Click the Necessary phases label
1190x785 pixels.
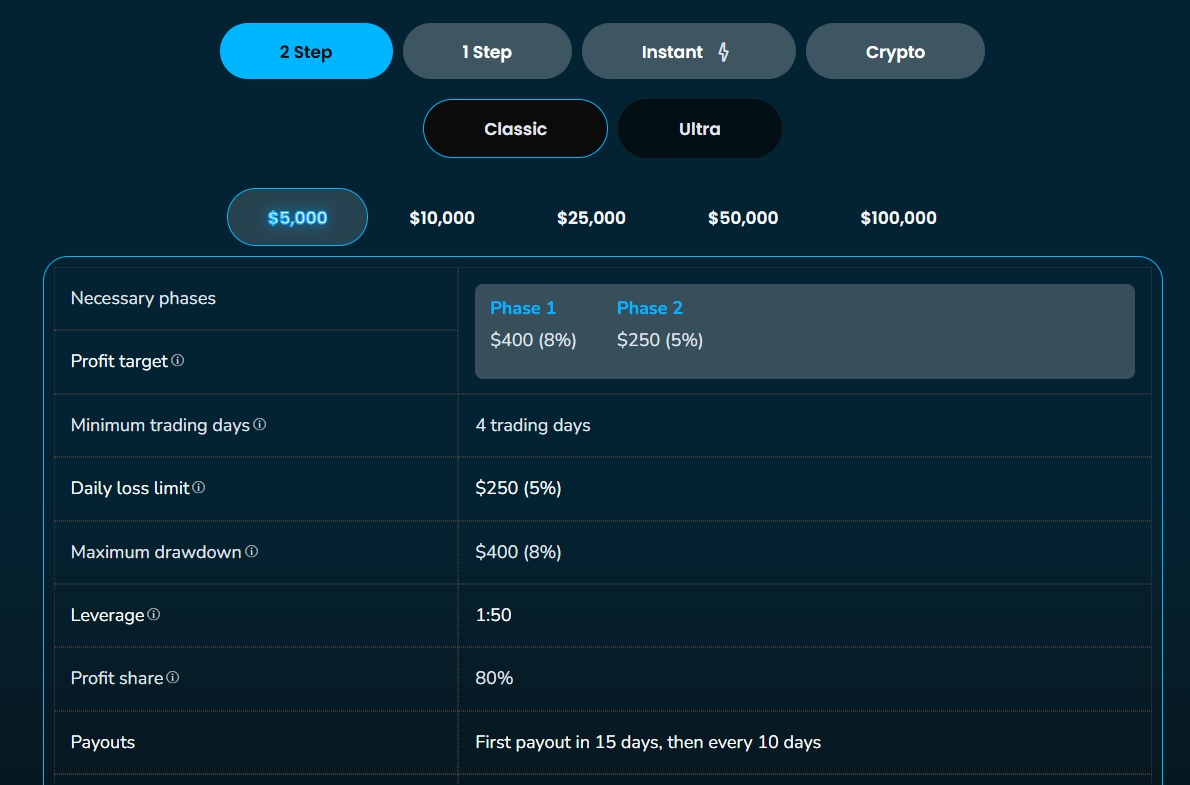pos(143,298)
